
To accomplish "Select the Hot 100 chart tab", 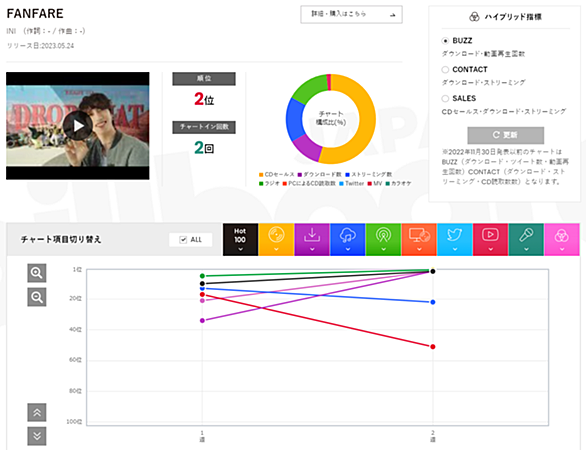I will pos(240,240).
